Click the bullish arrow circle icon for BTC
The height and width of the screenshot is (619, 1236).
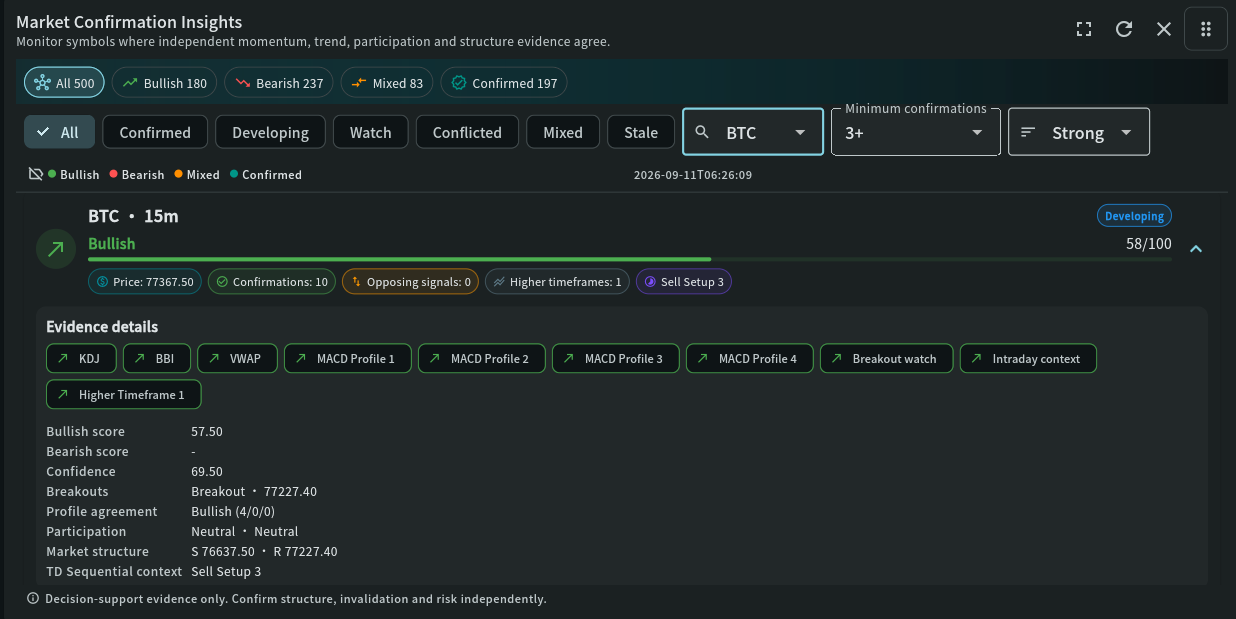tap(56, 249)
